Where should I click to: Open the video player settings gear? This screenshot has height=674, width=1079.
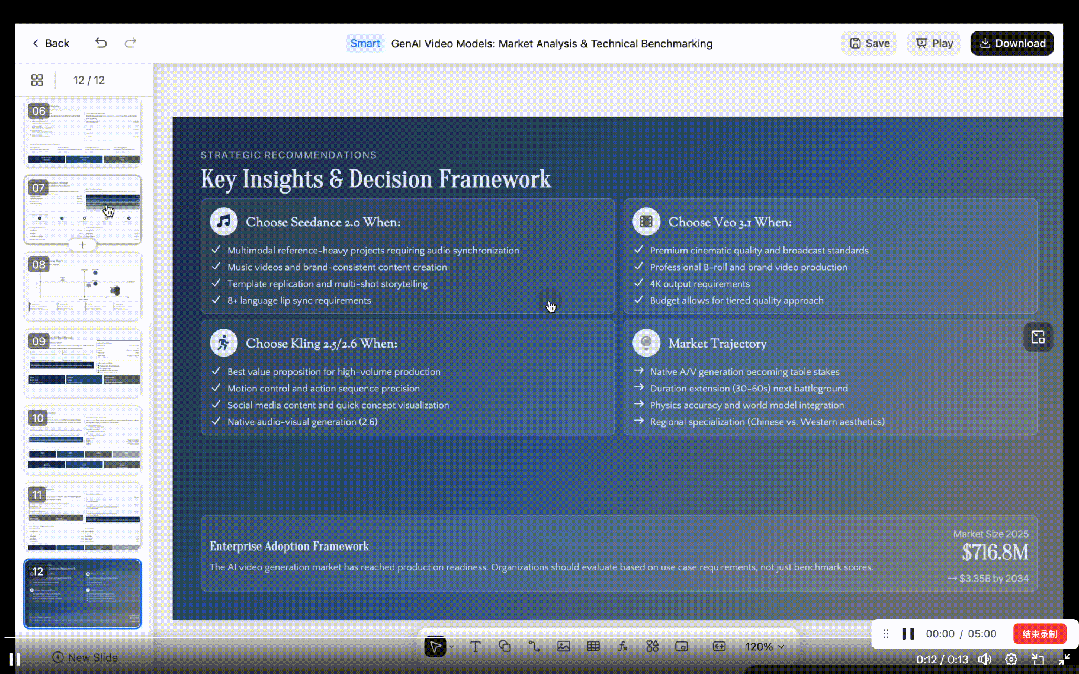pos(1011,659)
